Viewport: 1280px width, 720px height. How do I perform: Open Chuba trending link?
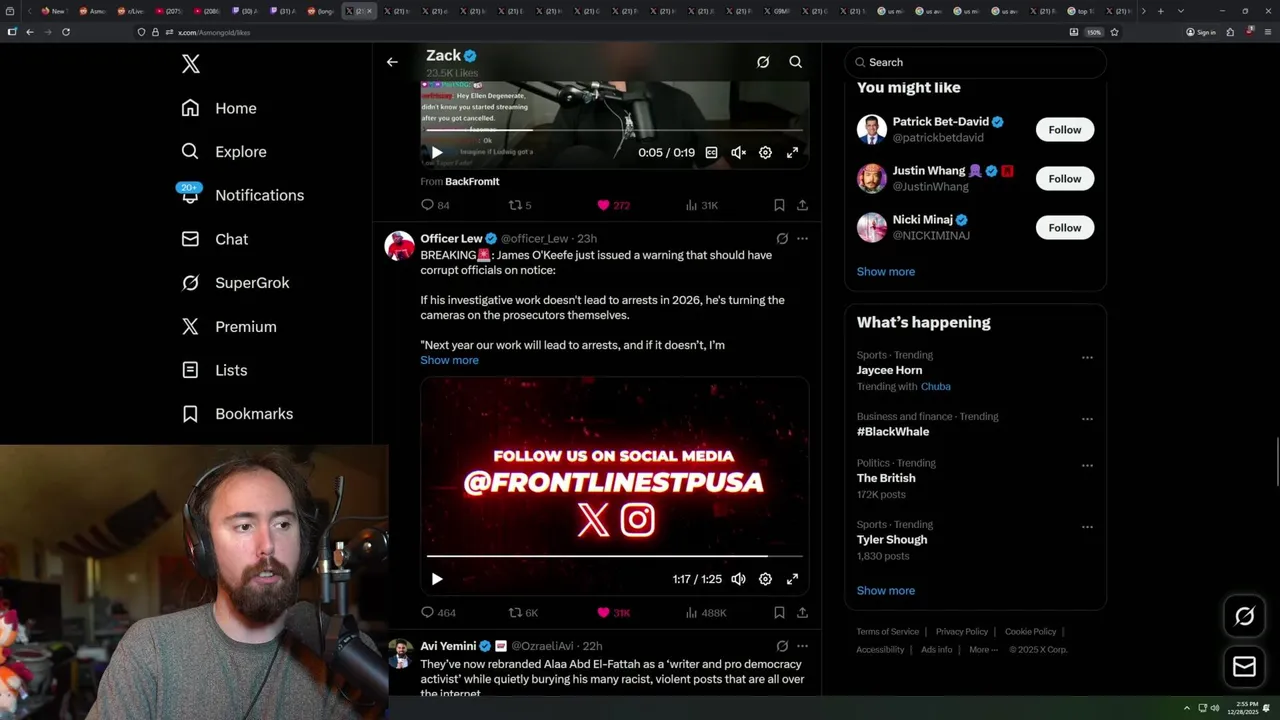936,386
